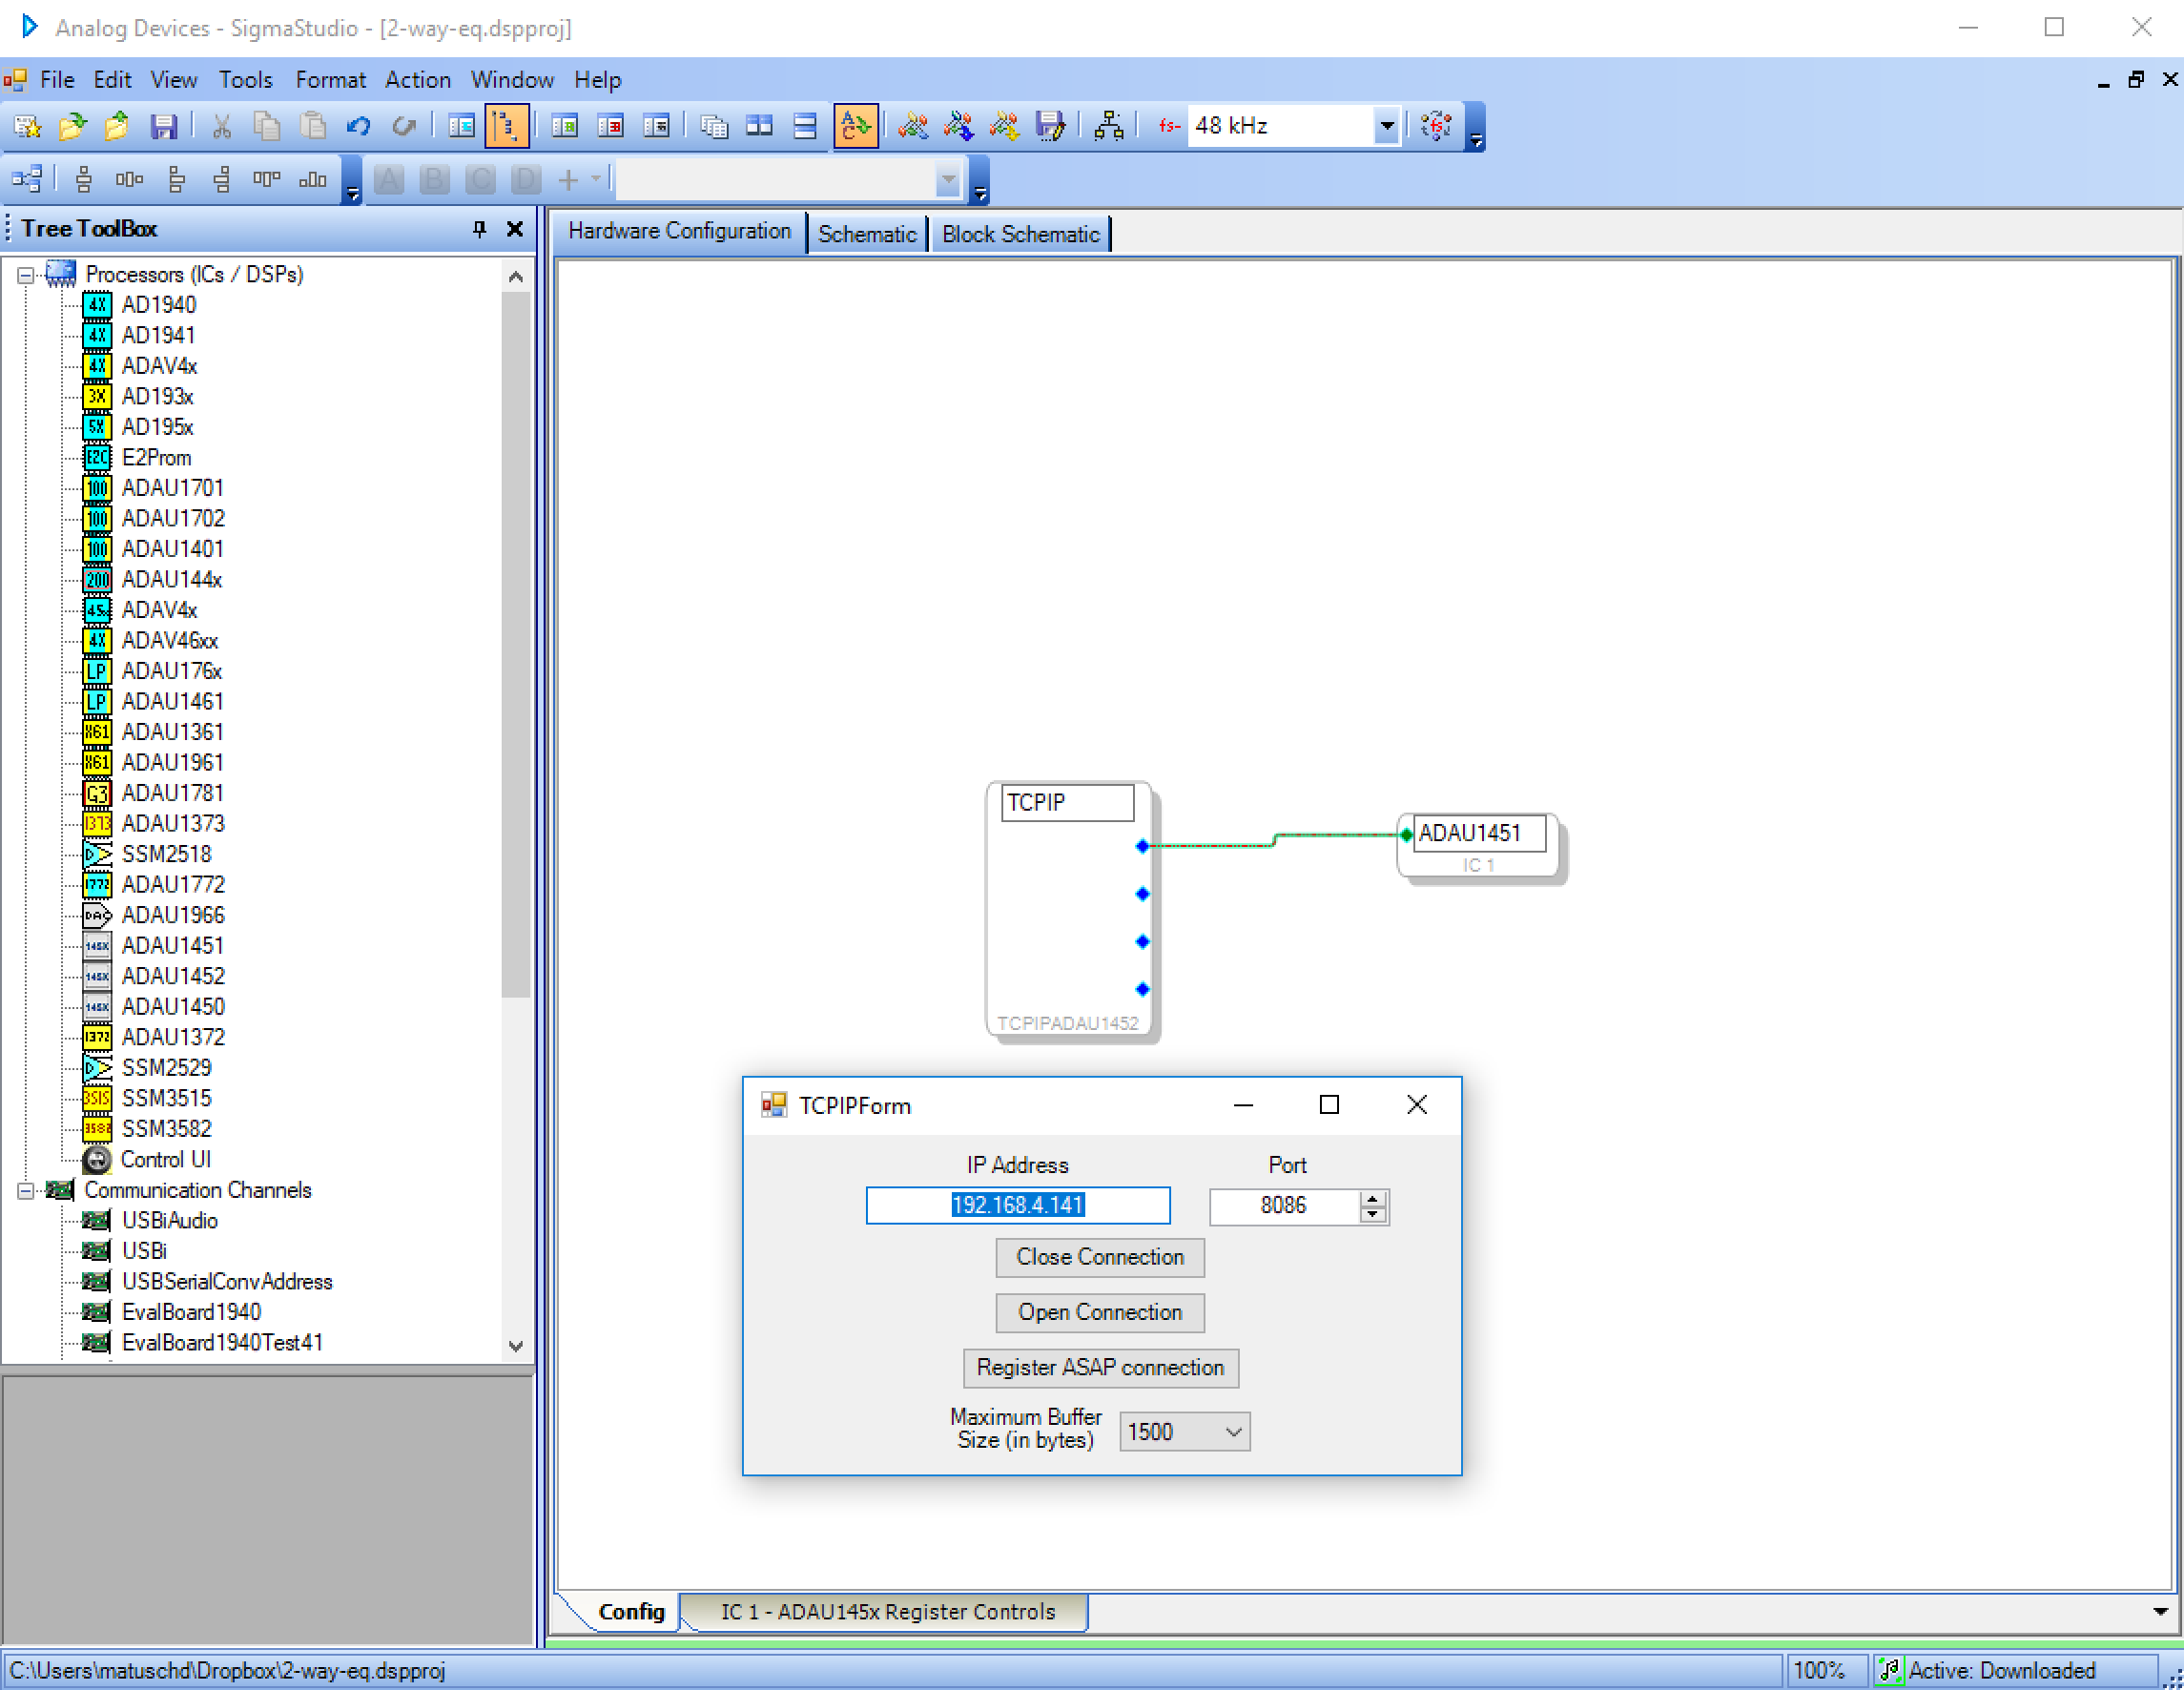
Task: Open the Action menu
Action: coord(418,80)
